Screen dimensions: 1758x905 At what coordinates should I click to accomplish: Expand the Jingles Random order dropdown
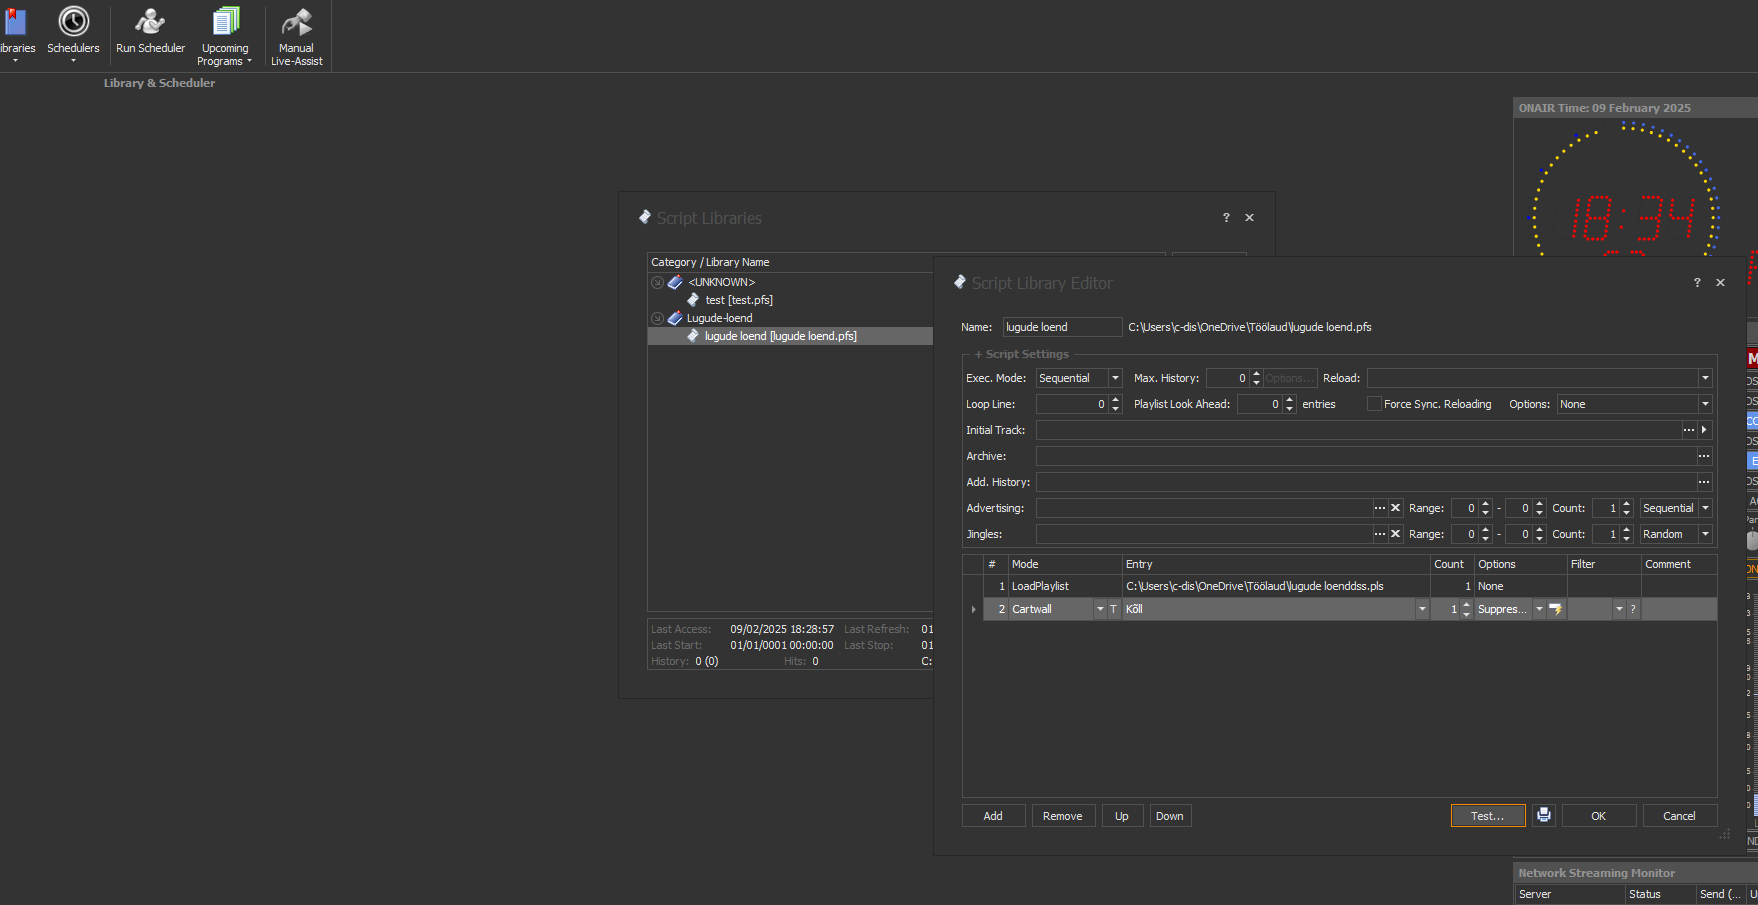[x=1705, y=534]
